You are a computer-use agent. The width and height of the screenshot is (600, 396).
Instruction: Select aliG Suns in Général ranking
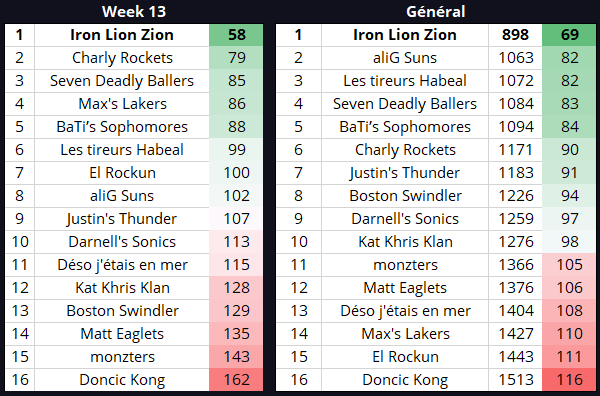pyautogui.click(x=405, y=58)
